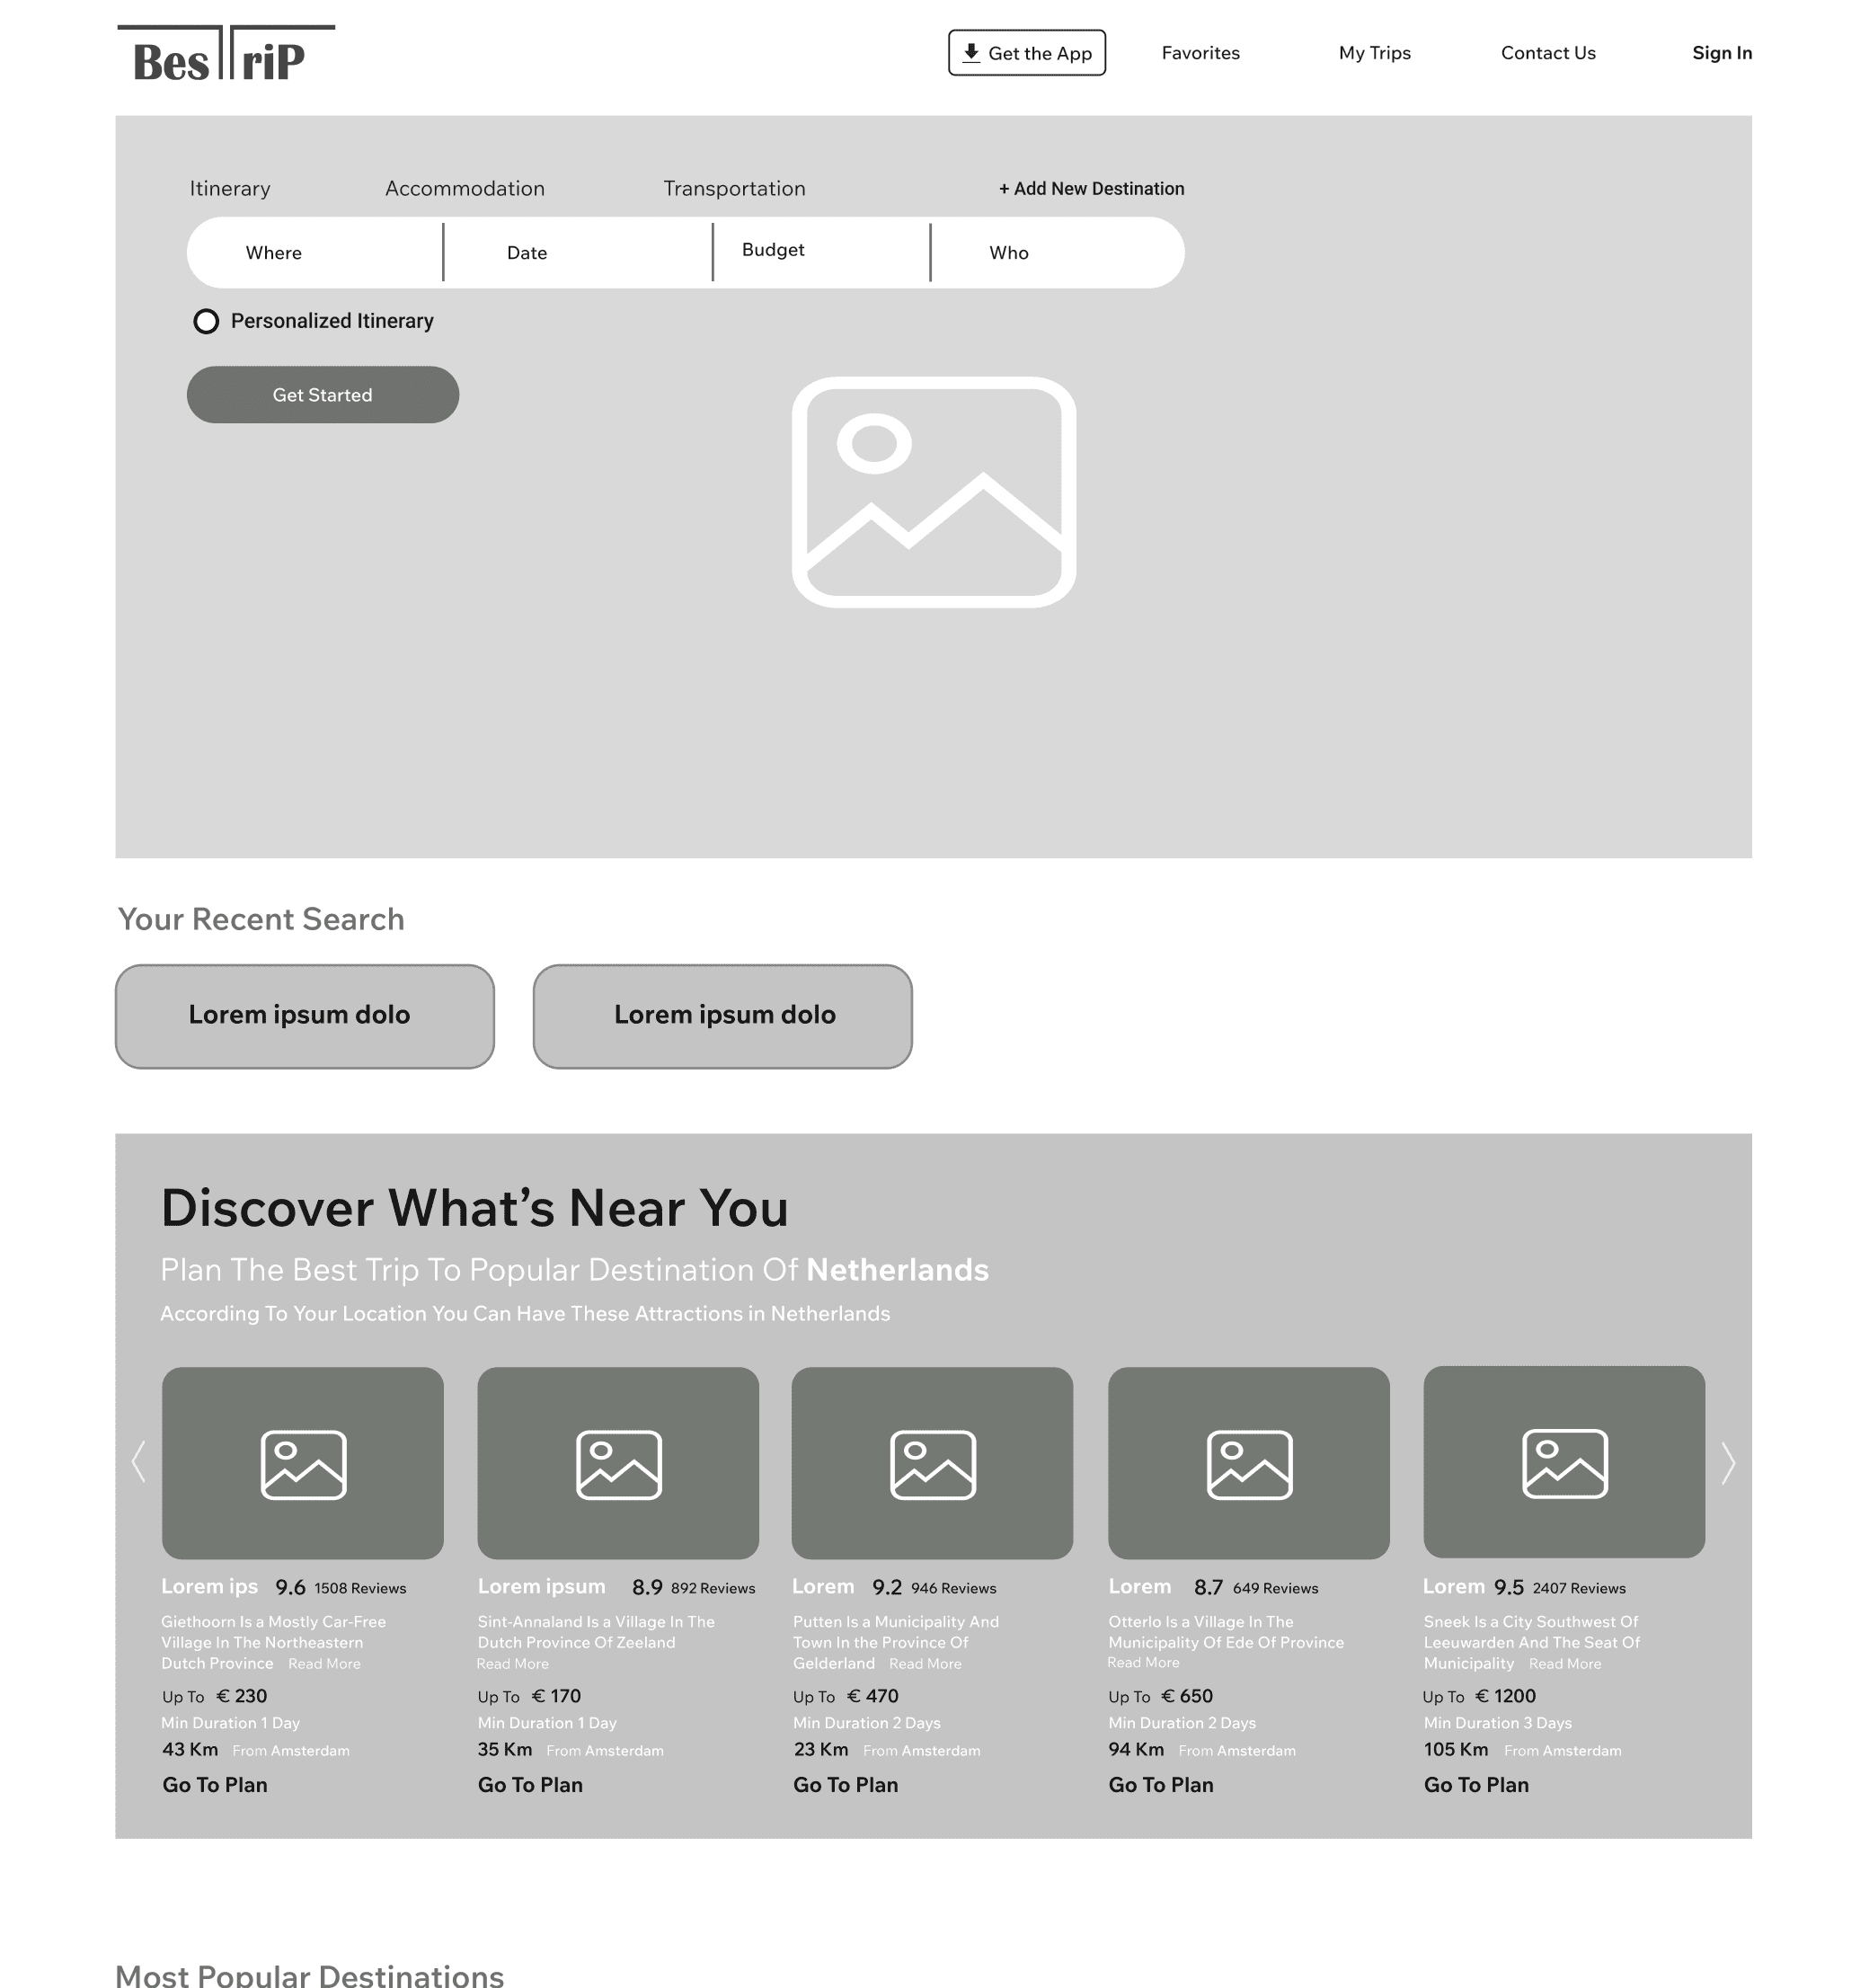Click the download icon in Get the App
This screenshot has width=1869, height=1988.
tap(970, 52)
